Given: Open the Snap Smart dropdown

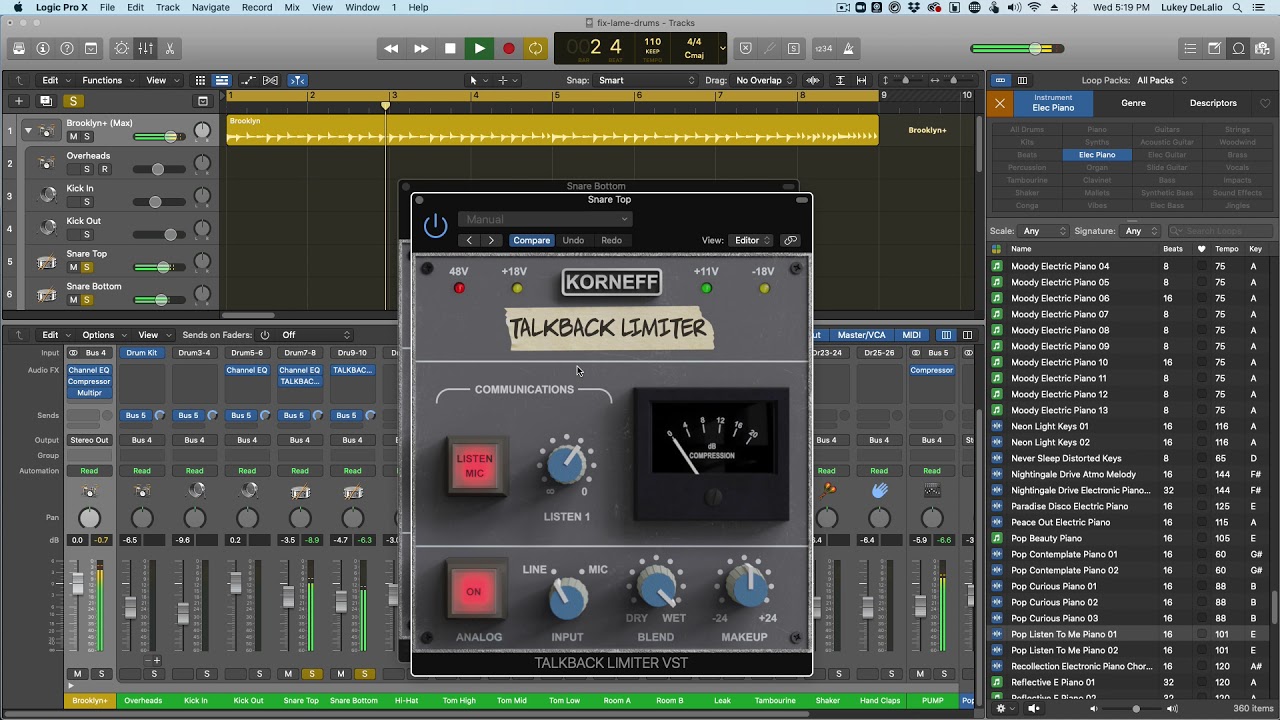Looking at the screenshot, I should click(x=646, y=80).
